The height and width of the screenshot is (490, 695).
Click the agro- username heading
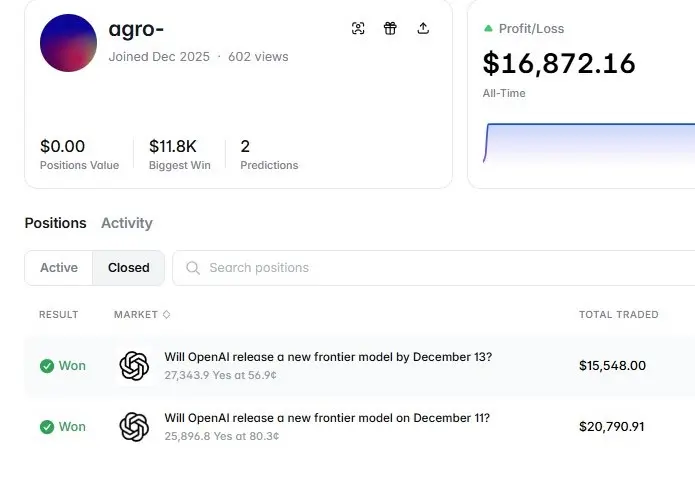pos(136,29)
